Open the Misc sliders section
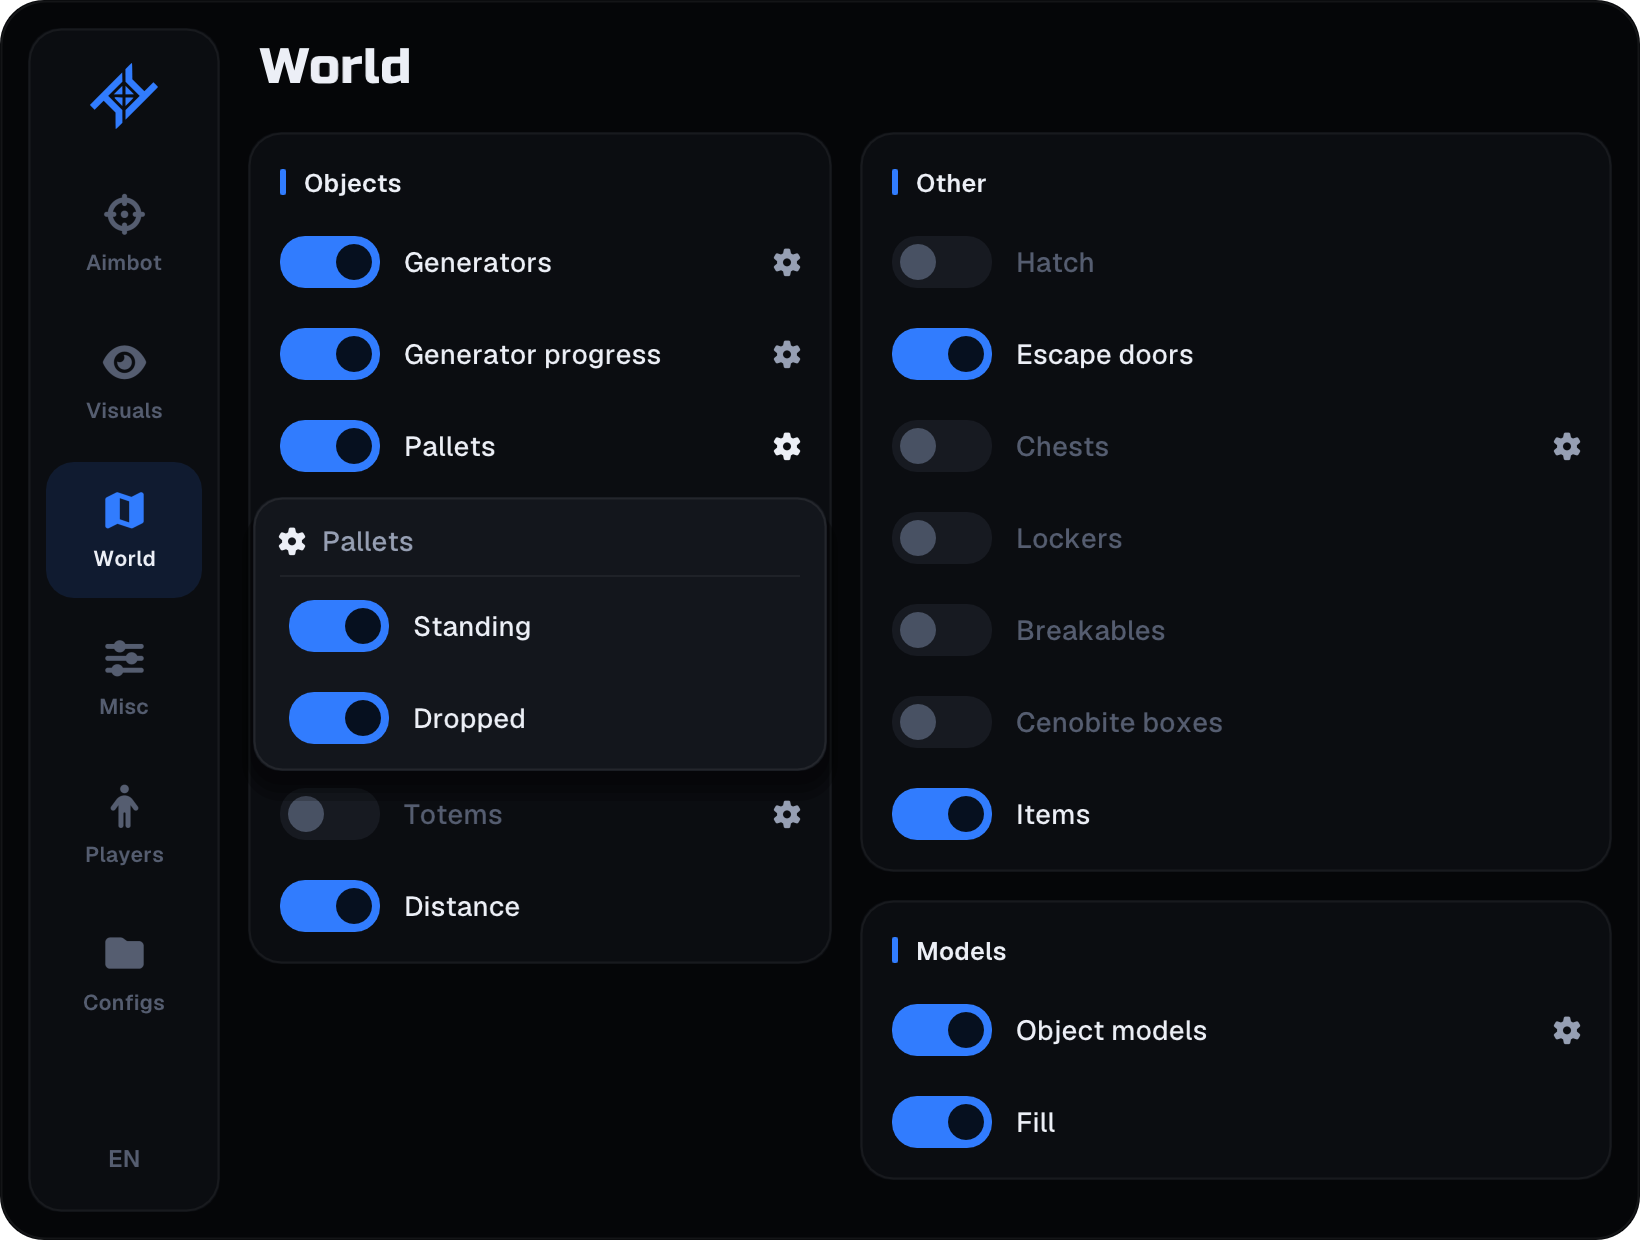Viewport: 1640px width, 1240px height. coord(124,678)
